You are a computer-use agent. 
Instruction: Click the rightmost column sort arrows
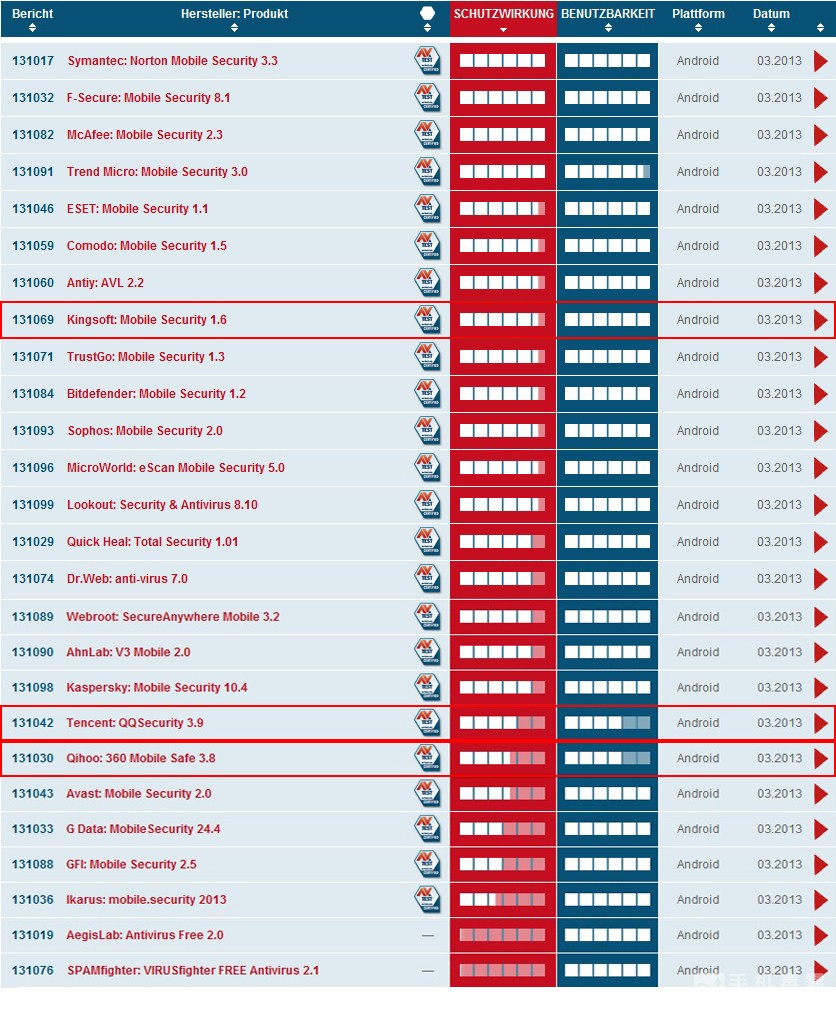(820, 28)
